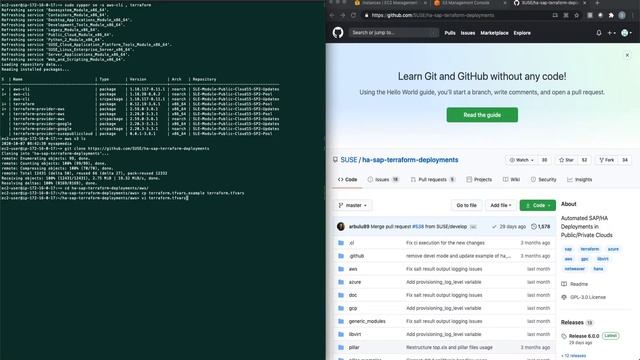Click the folder icon next to aws
Screen dimensions: 640x360
click(341, 269)
